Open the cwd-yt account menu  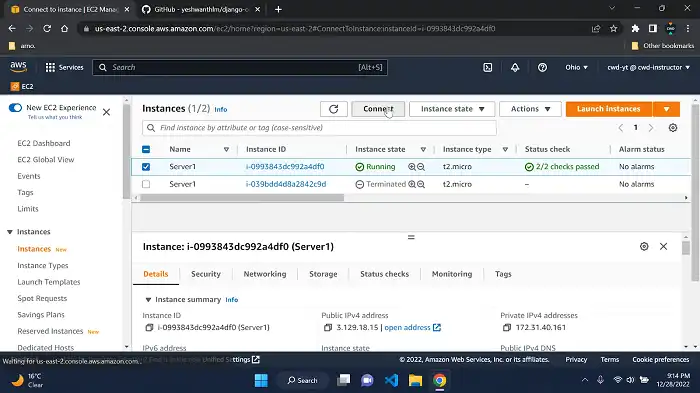[648, 67]
